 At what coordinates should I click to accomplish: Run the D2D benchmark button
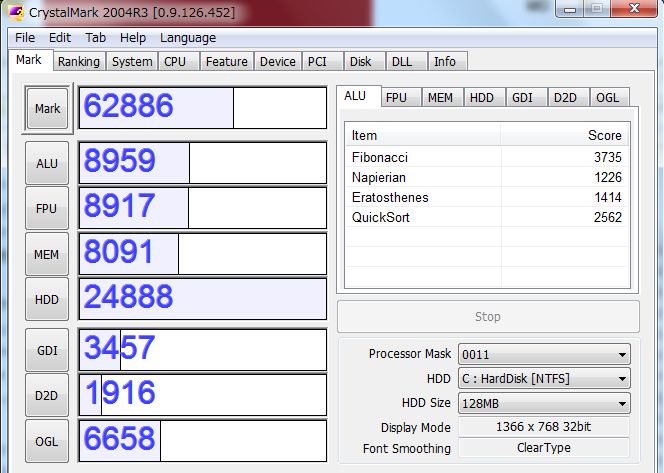(x=47, y=396)
